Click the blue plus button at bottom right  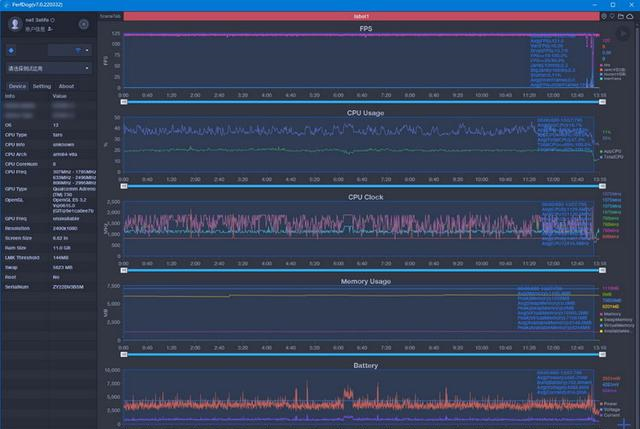tap(623, 424)
